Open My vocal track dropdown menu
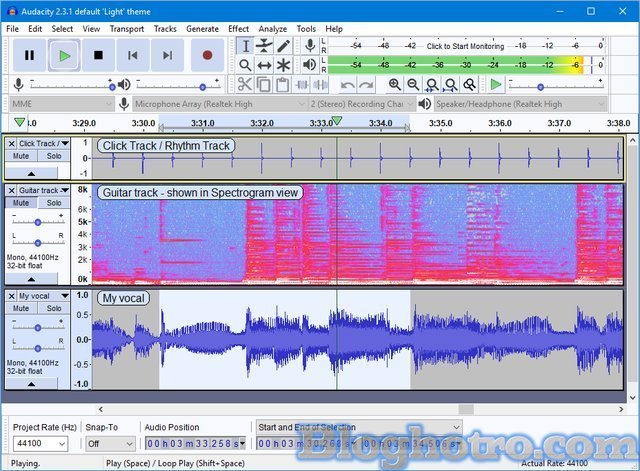 point(44,296)
